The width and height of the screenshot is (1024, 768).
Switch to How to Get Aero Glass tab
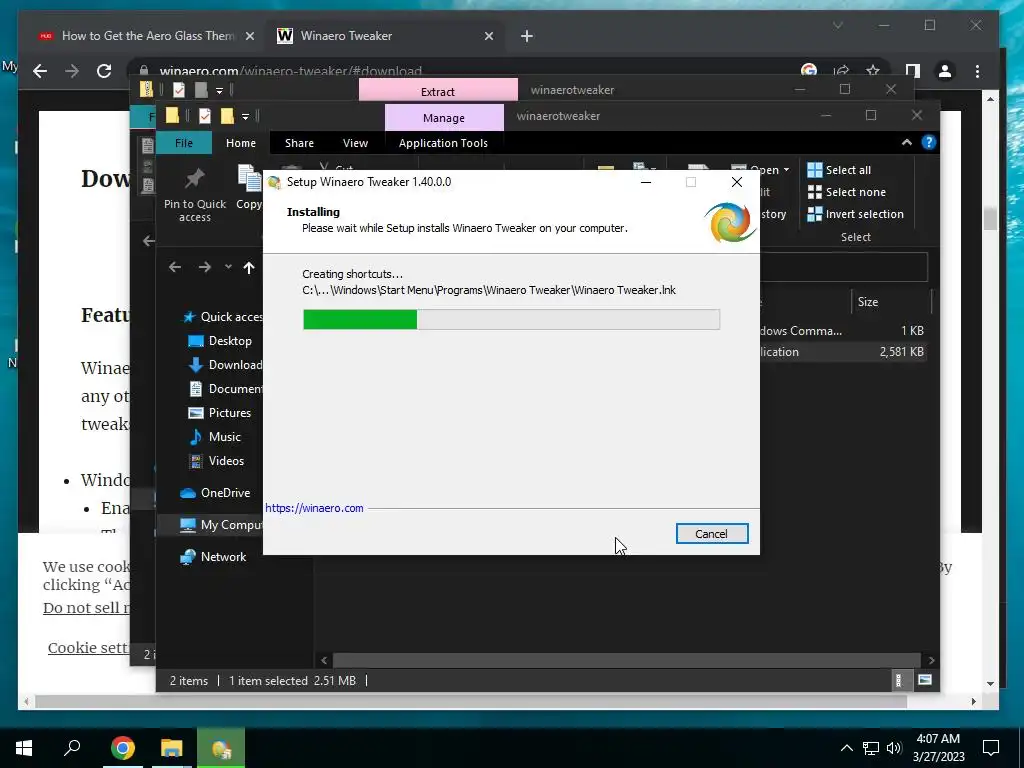pos(148,36)
